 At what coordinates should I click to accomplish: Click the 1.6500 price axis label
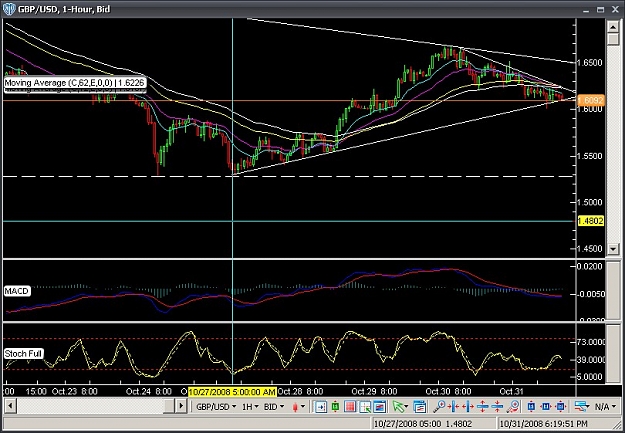click(x=592, y=63)
